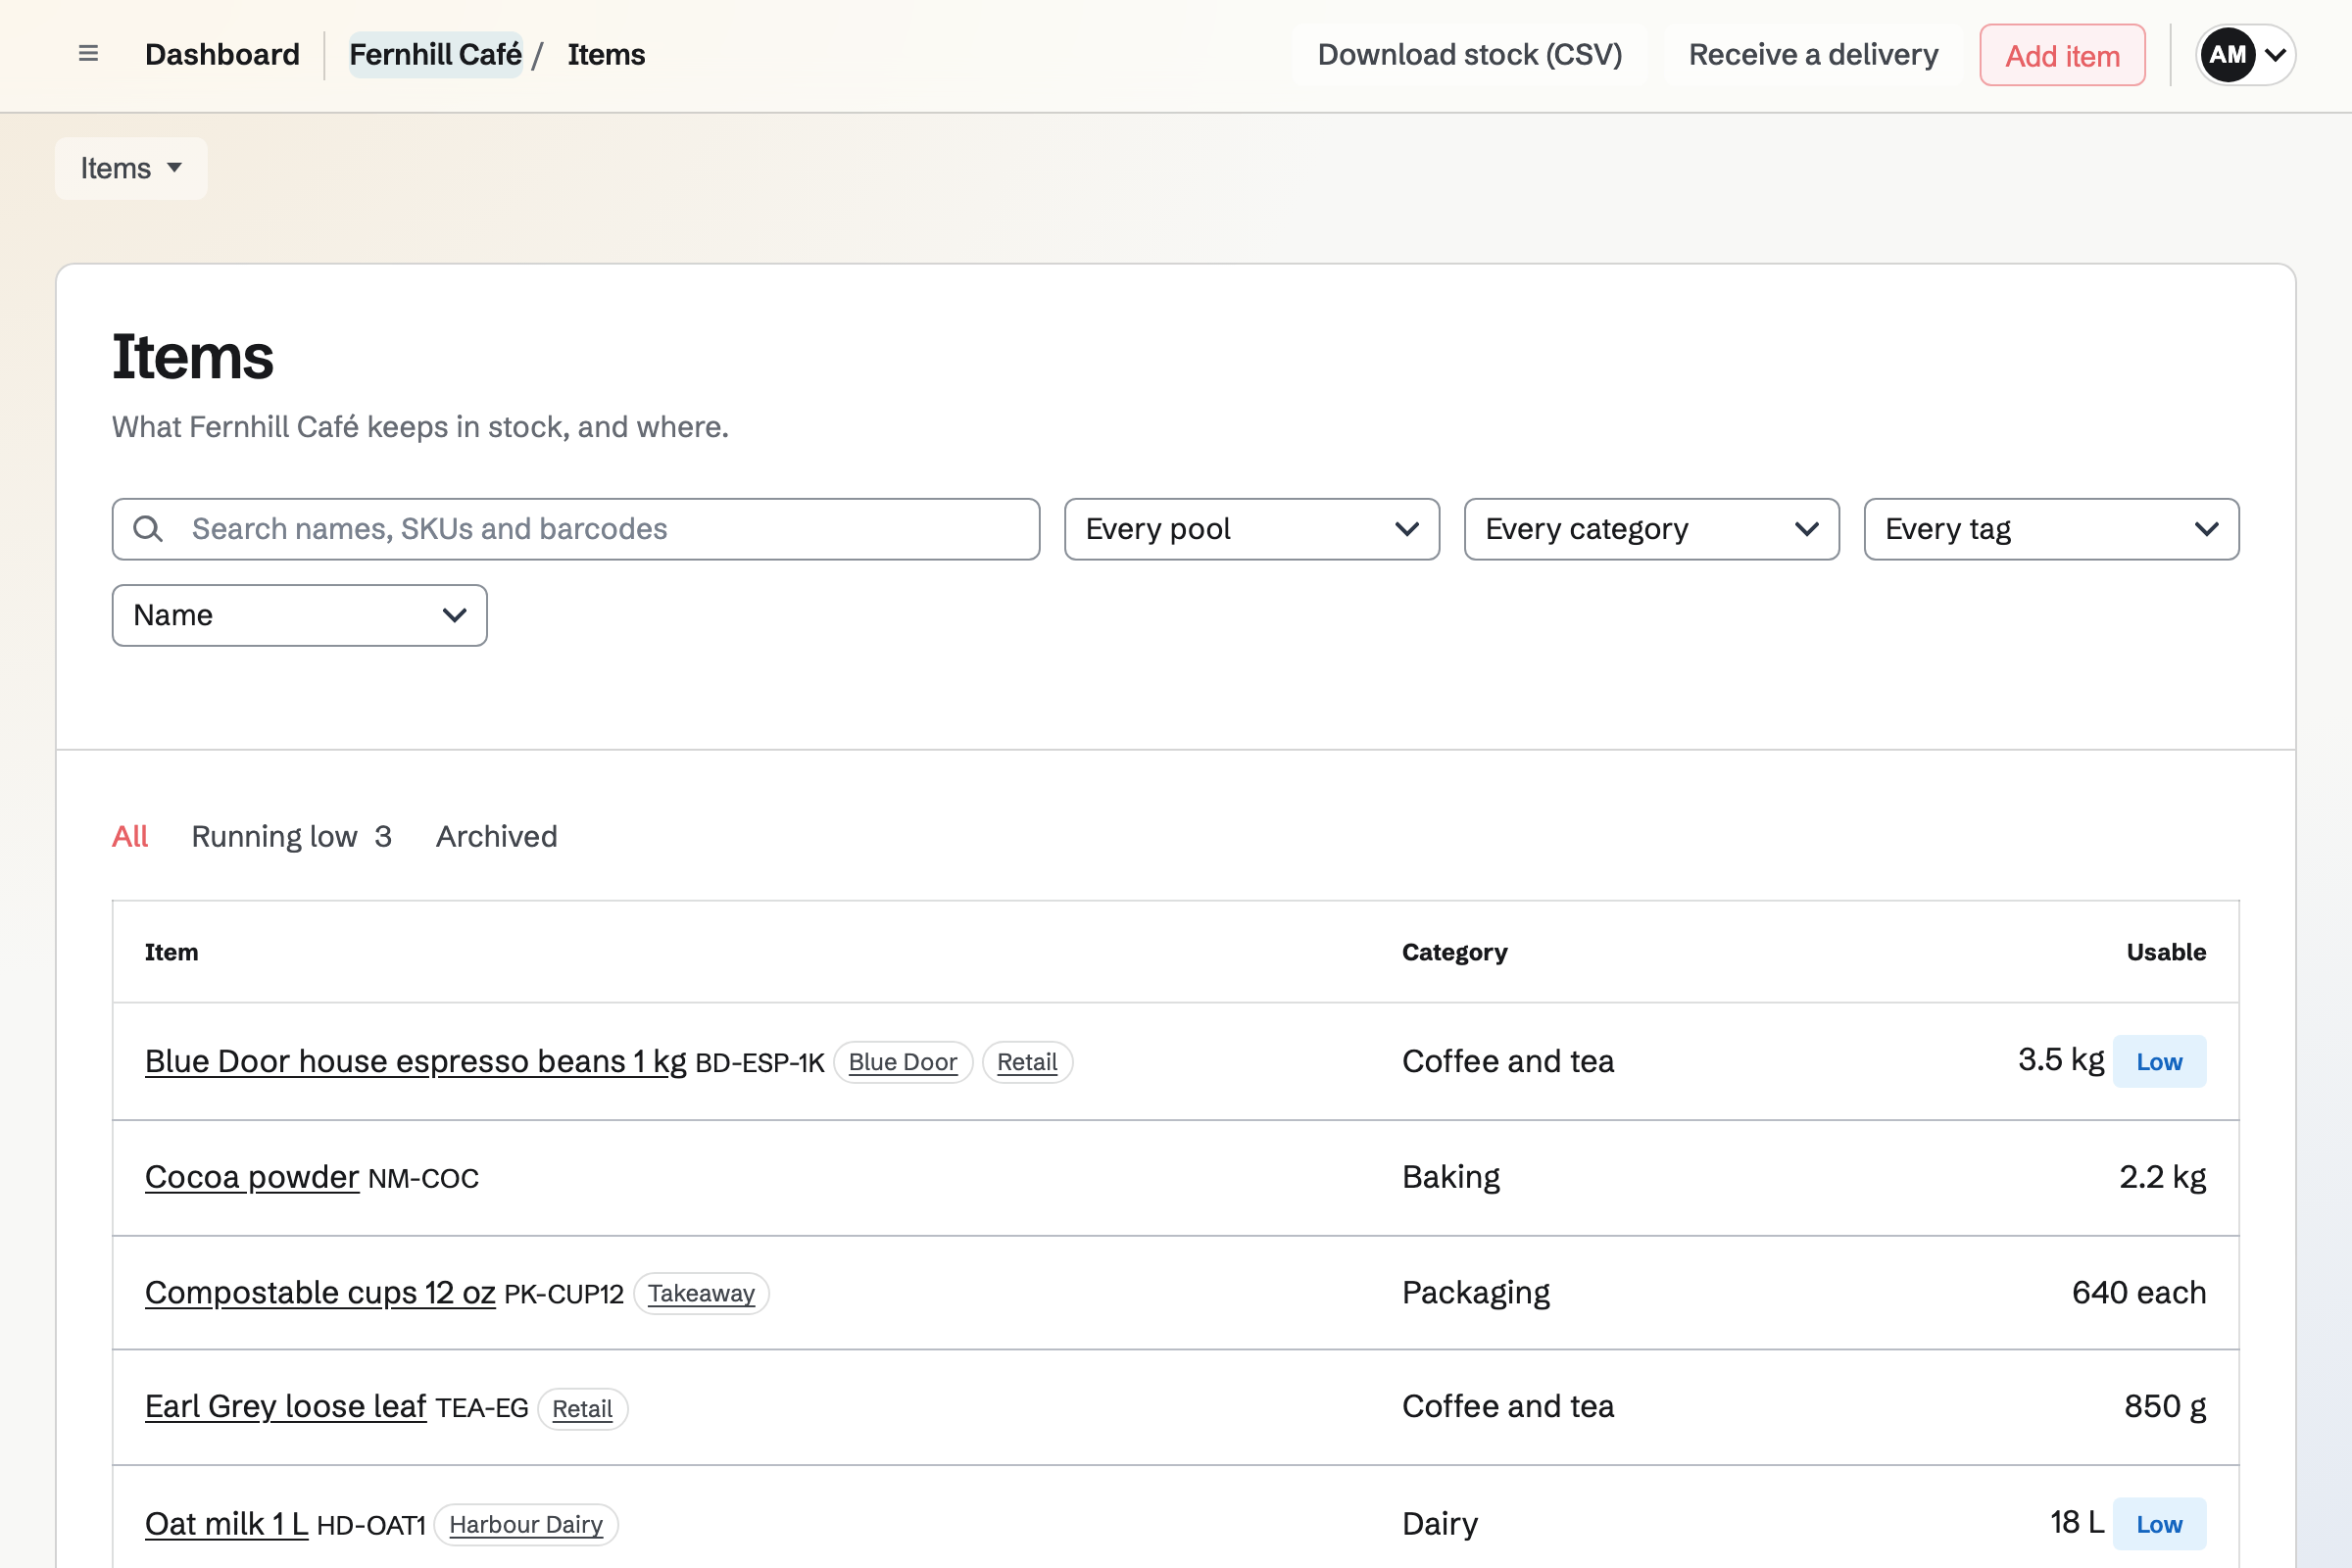The width and height of the screenshot is (2352, 1568).
Task: Click the Harbour Dairy tag
Action: click(526, 1525)
